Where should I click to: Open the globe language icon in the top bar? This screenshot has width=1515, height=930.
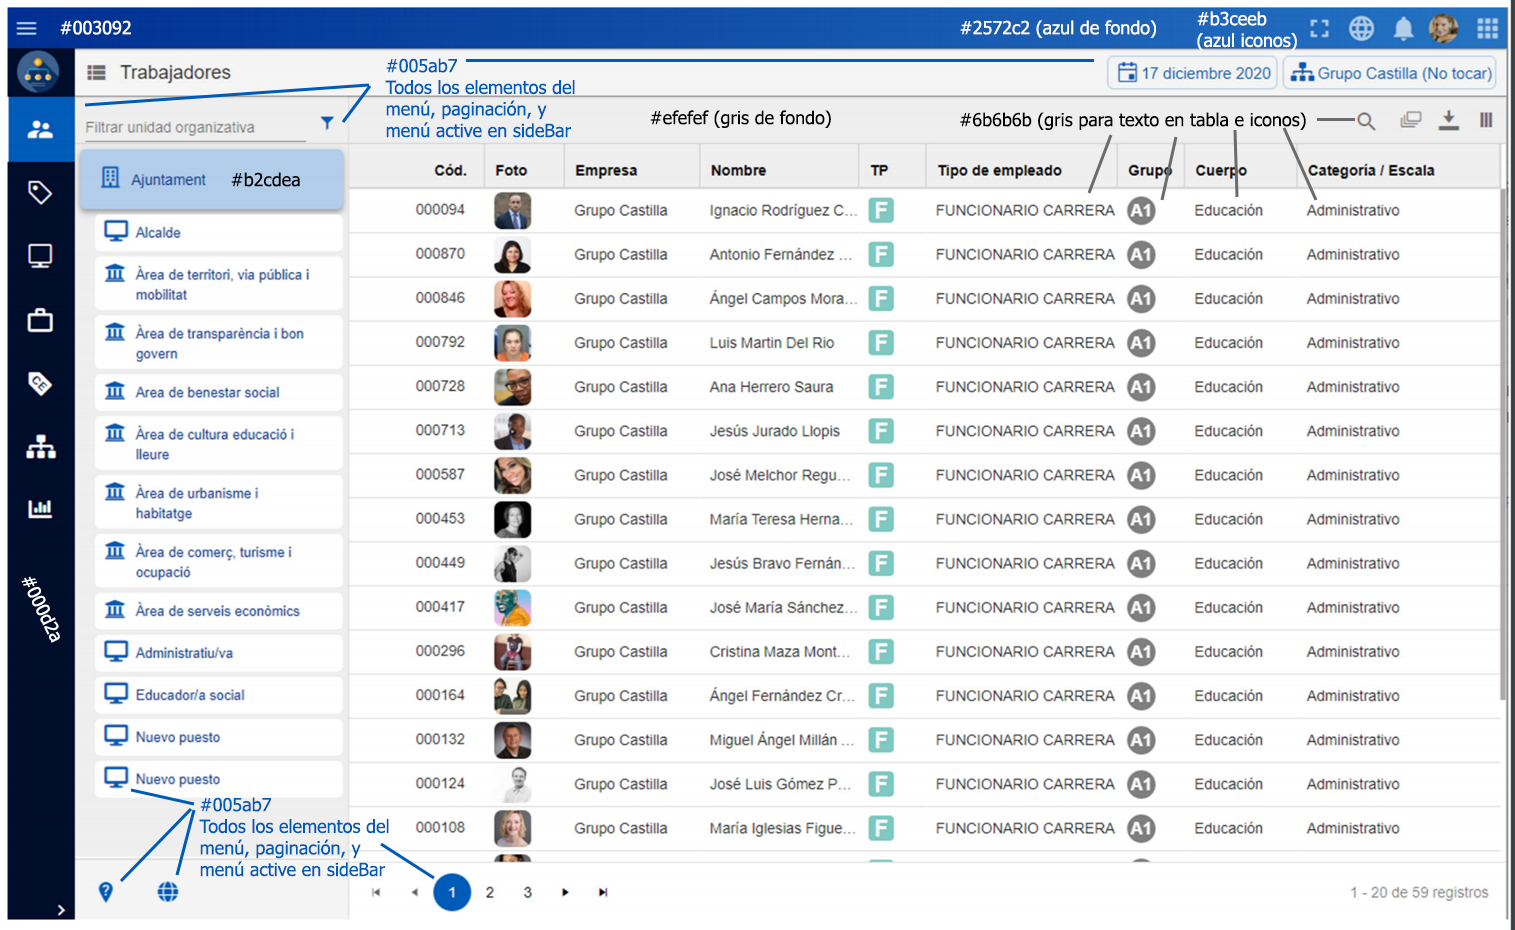coord(1361,29)
